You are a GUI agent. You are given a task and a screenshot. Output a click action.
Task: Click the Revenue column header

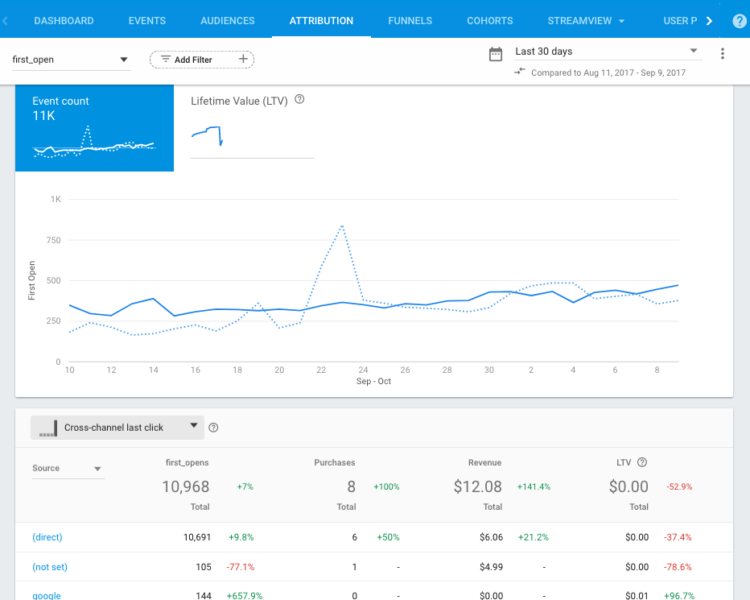(485, 463)
